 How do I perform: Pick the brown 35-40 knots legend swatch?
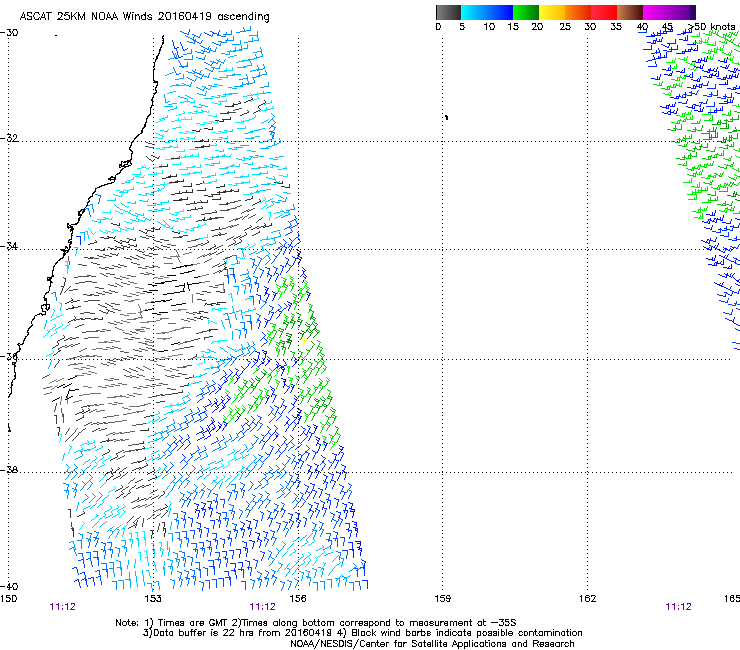click(630, 12)
